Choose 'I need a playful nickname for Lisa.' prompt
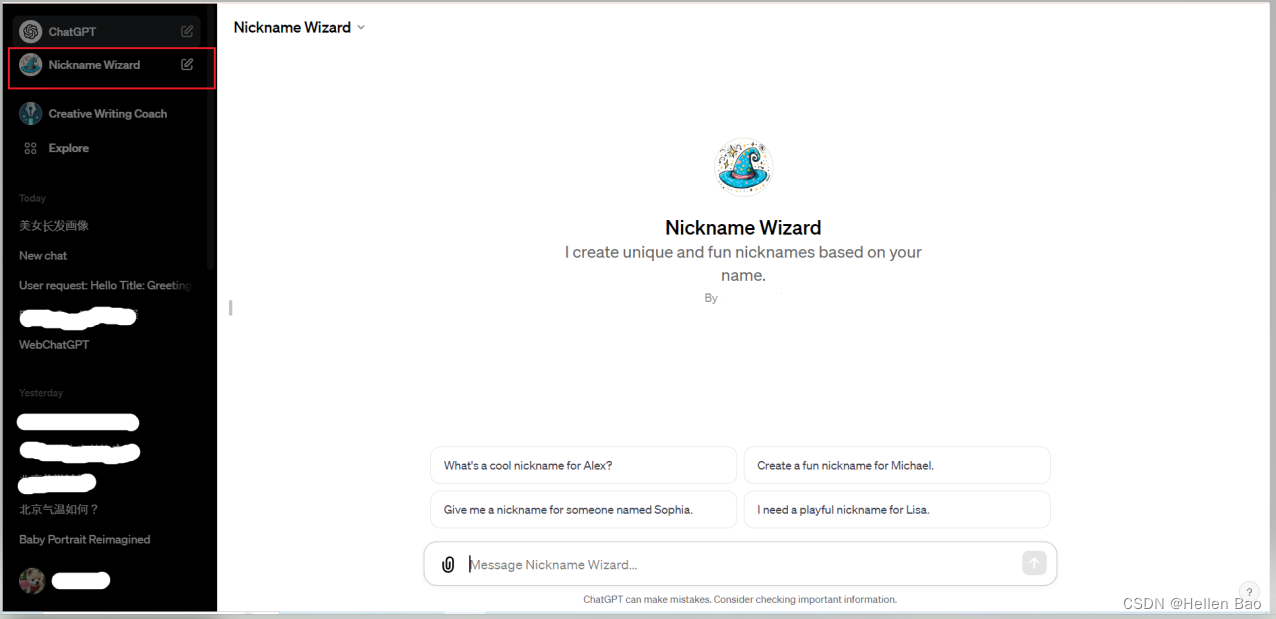This screenshot has width=1276, height=619. (897, 509)
